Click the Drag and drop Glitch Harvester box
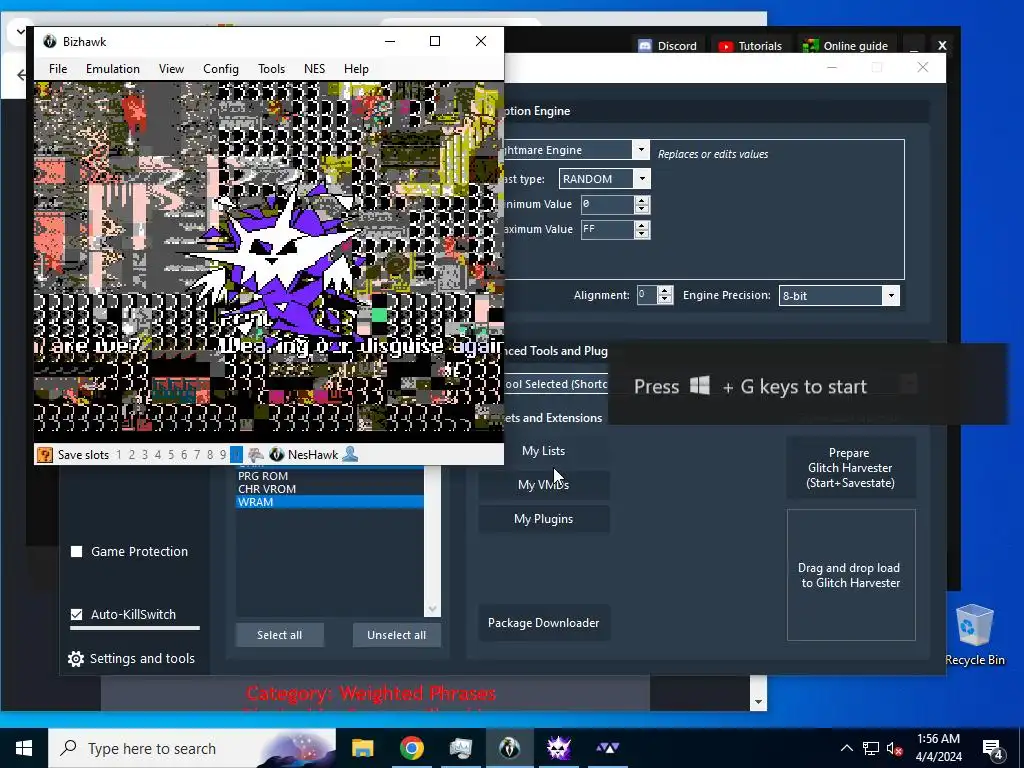 [851, 575]
